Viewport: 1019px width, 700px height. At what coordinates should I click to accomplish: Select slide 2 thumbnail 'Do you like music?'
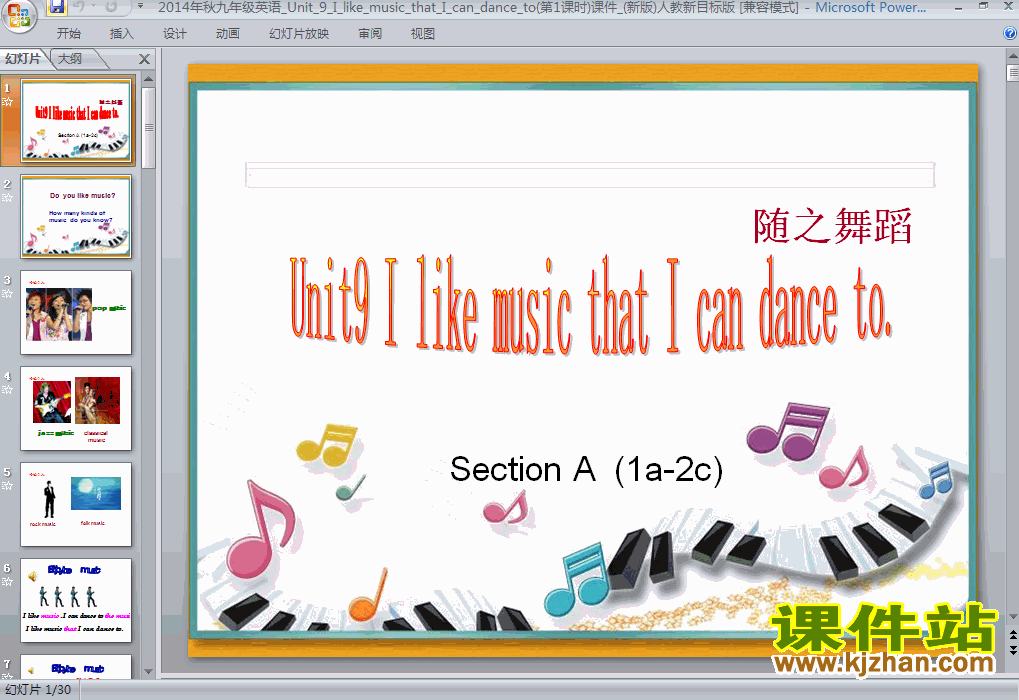pos(76,216)
